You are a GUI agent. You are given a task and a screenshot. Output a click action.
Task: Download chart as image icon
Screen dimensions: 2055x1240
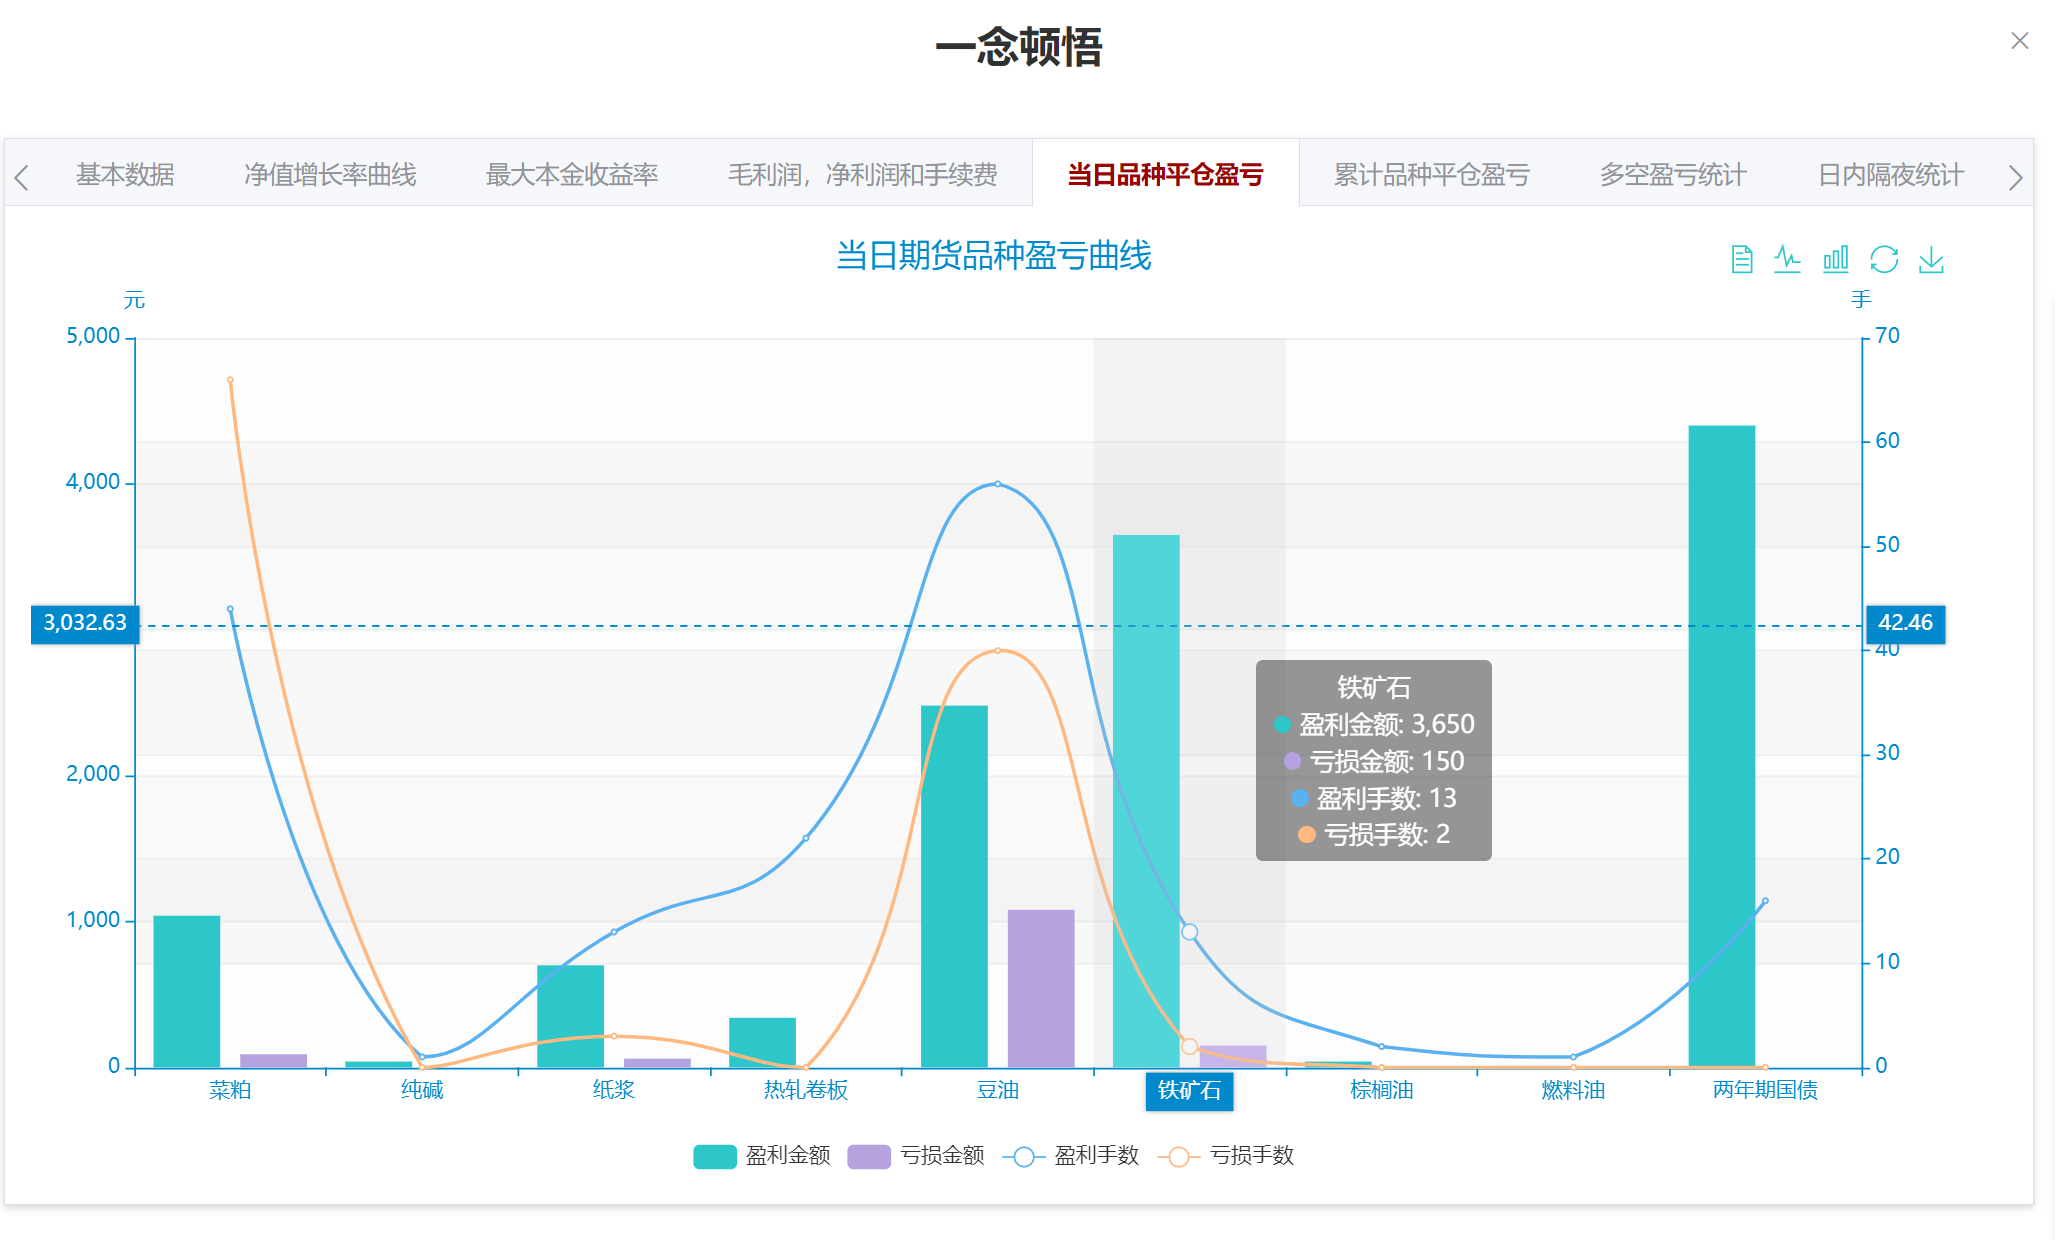tap(1931, 260)
